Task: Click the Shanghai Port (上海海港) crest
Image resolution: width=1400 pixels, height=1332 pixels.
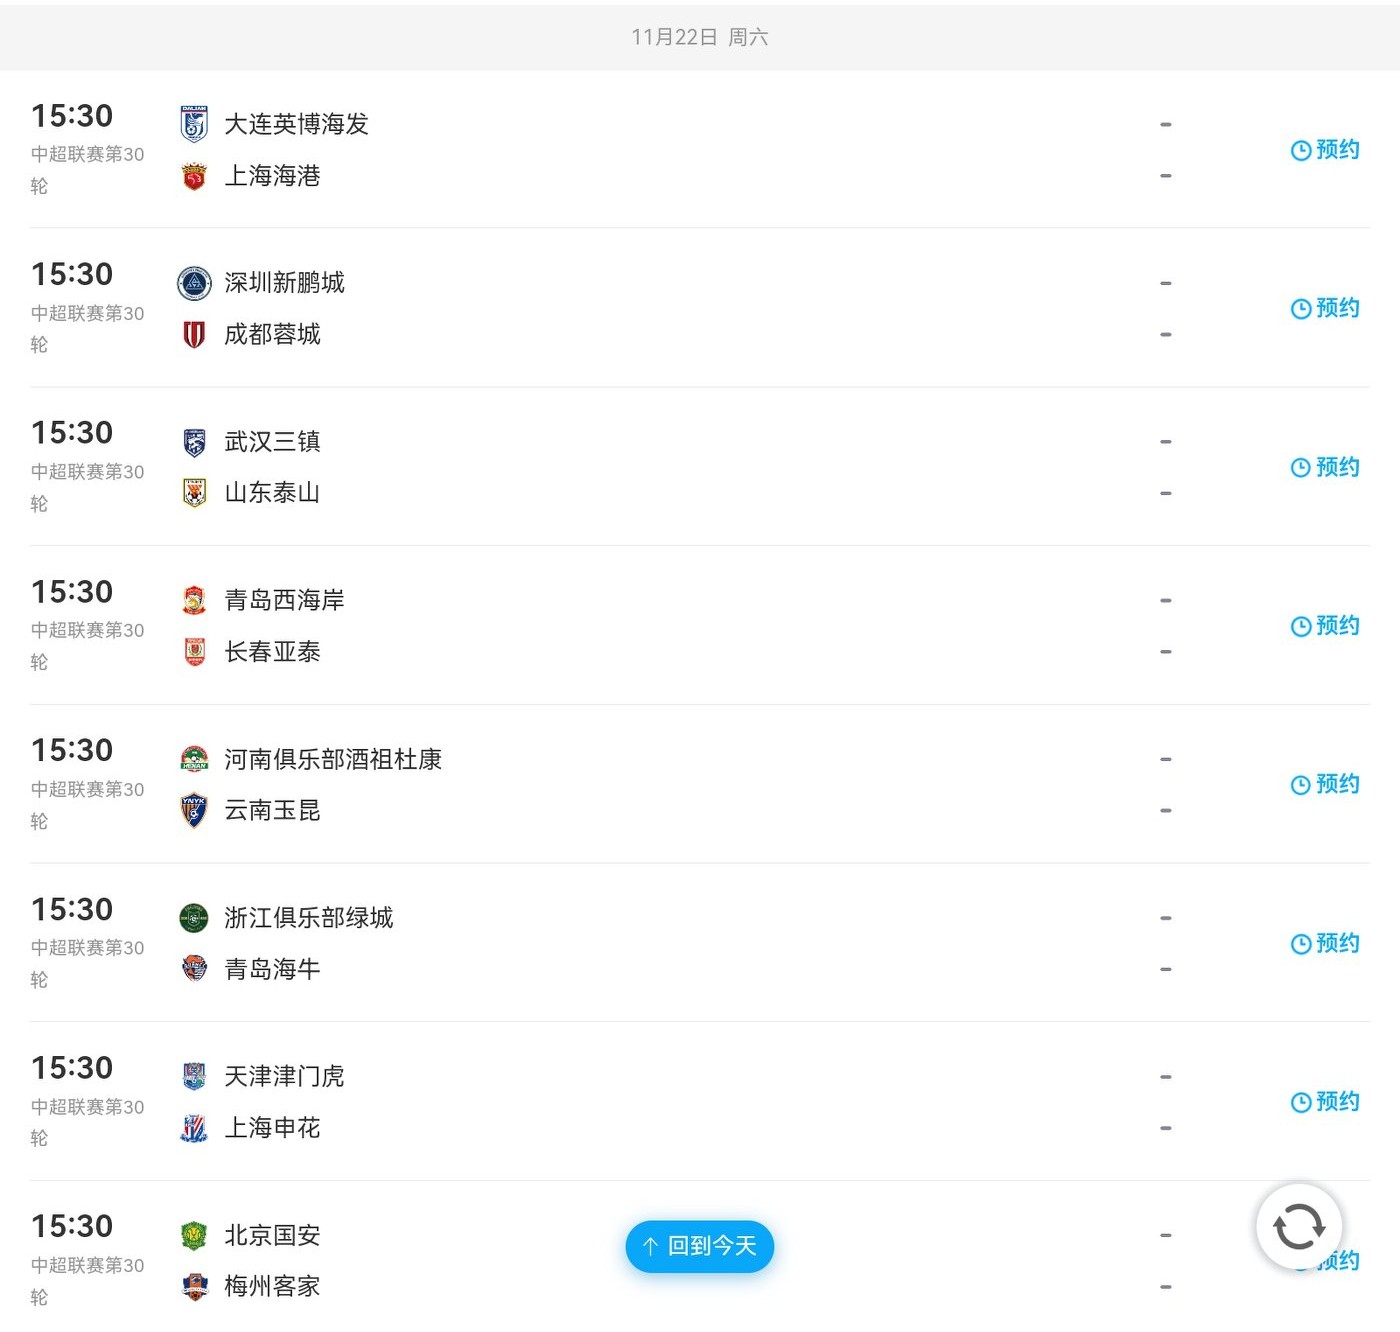Action: (194, 176)
